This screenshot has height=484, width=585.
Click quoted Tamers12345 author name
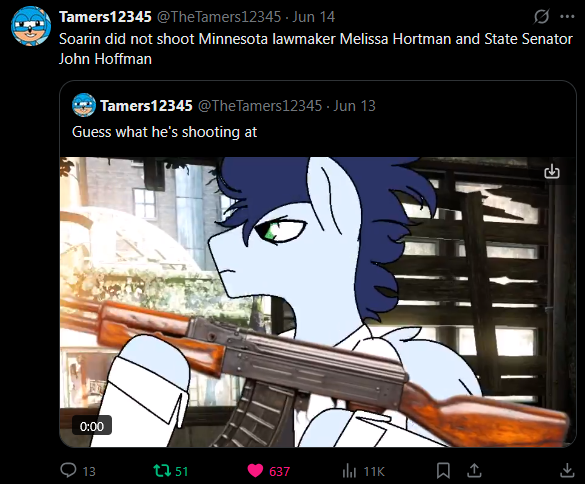pyautogui.click(x=146, y=106)
